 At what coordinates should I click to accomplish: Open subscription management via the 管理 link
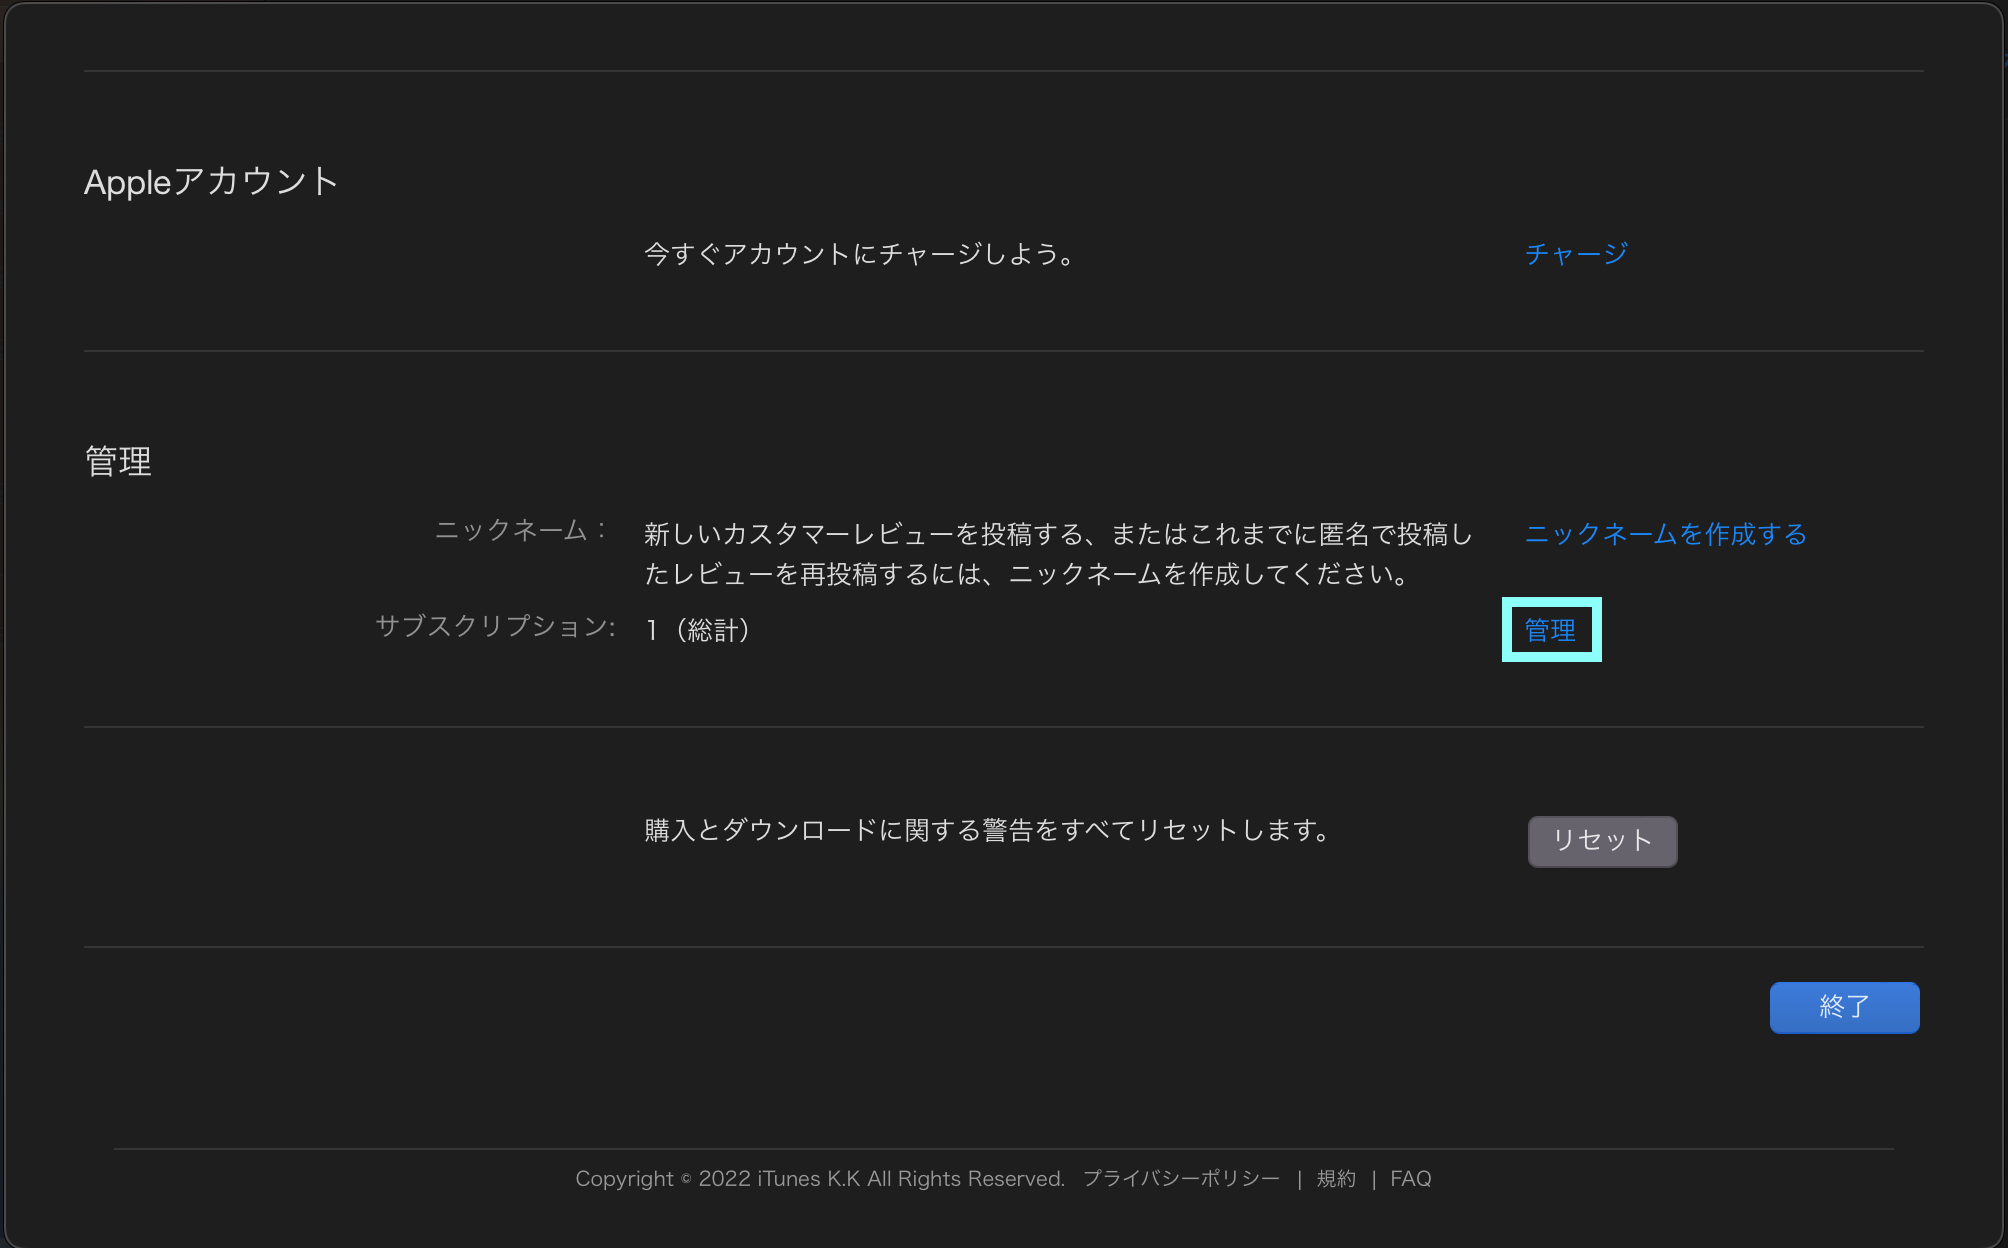tap(1550, 630)
